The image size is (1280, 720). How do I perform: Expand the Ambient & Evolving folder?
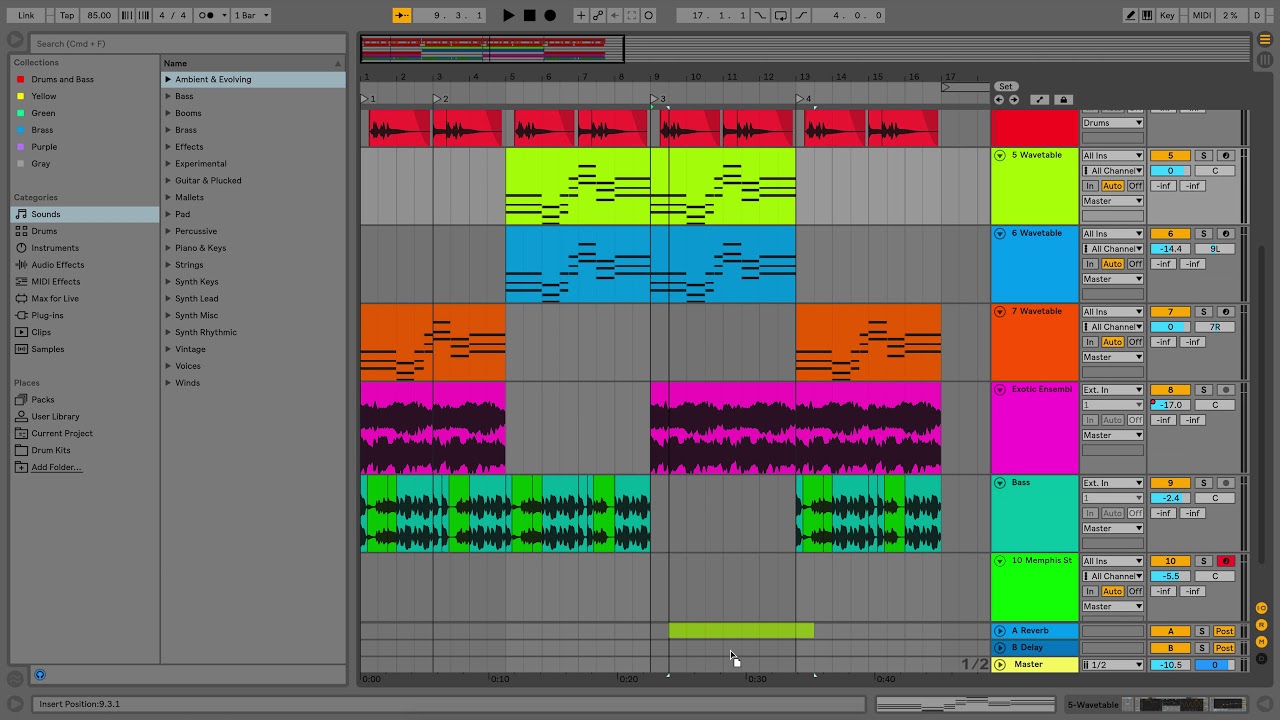click(168, 79)
